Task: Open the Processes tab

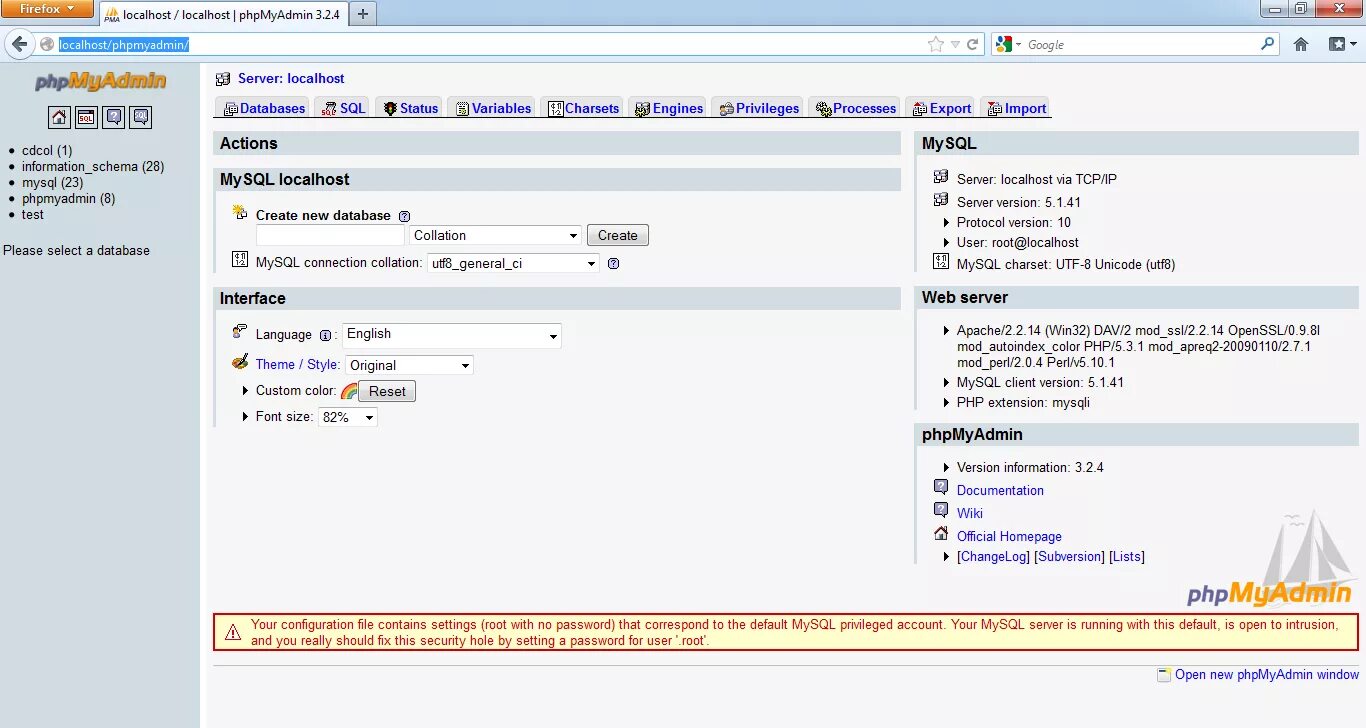Action: click(x=855, y=108)
